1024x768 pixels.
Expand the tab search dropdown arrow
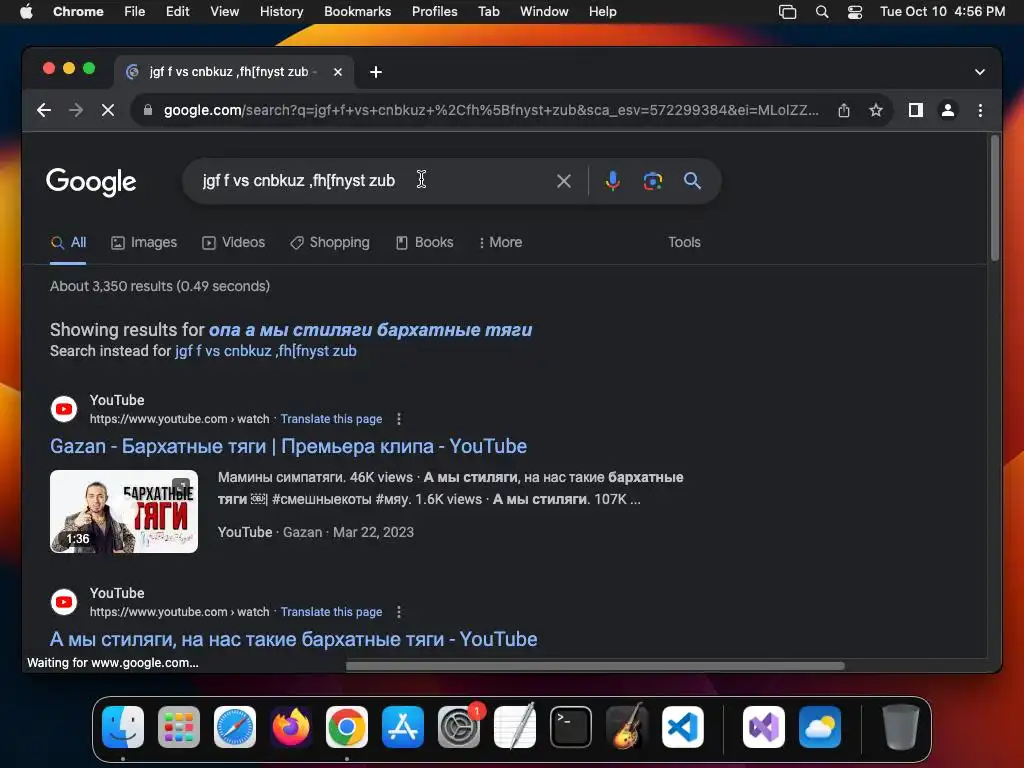click(x=980, y=72)
